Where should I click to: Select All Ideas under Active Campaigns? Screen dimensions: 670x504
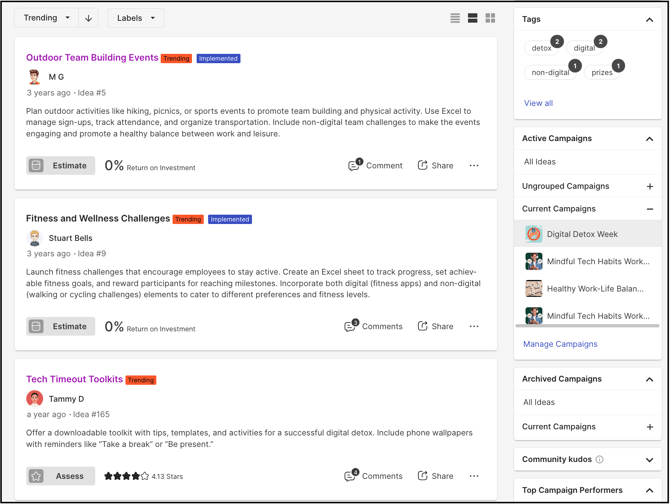(540, 162)
